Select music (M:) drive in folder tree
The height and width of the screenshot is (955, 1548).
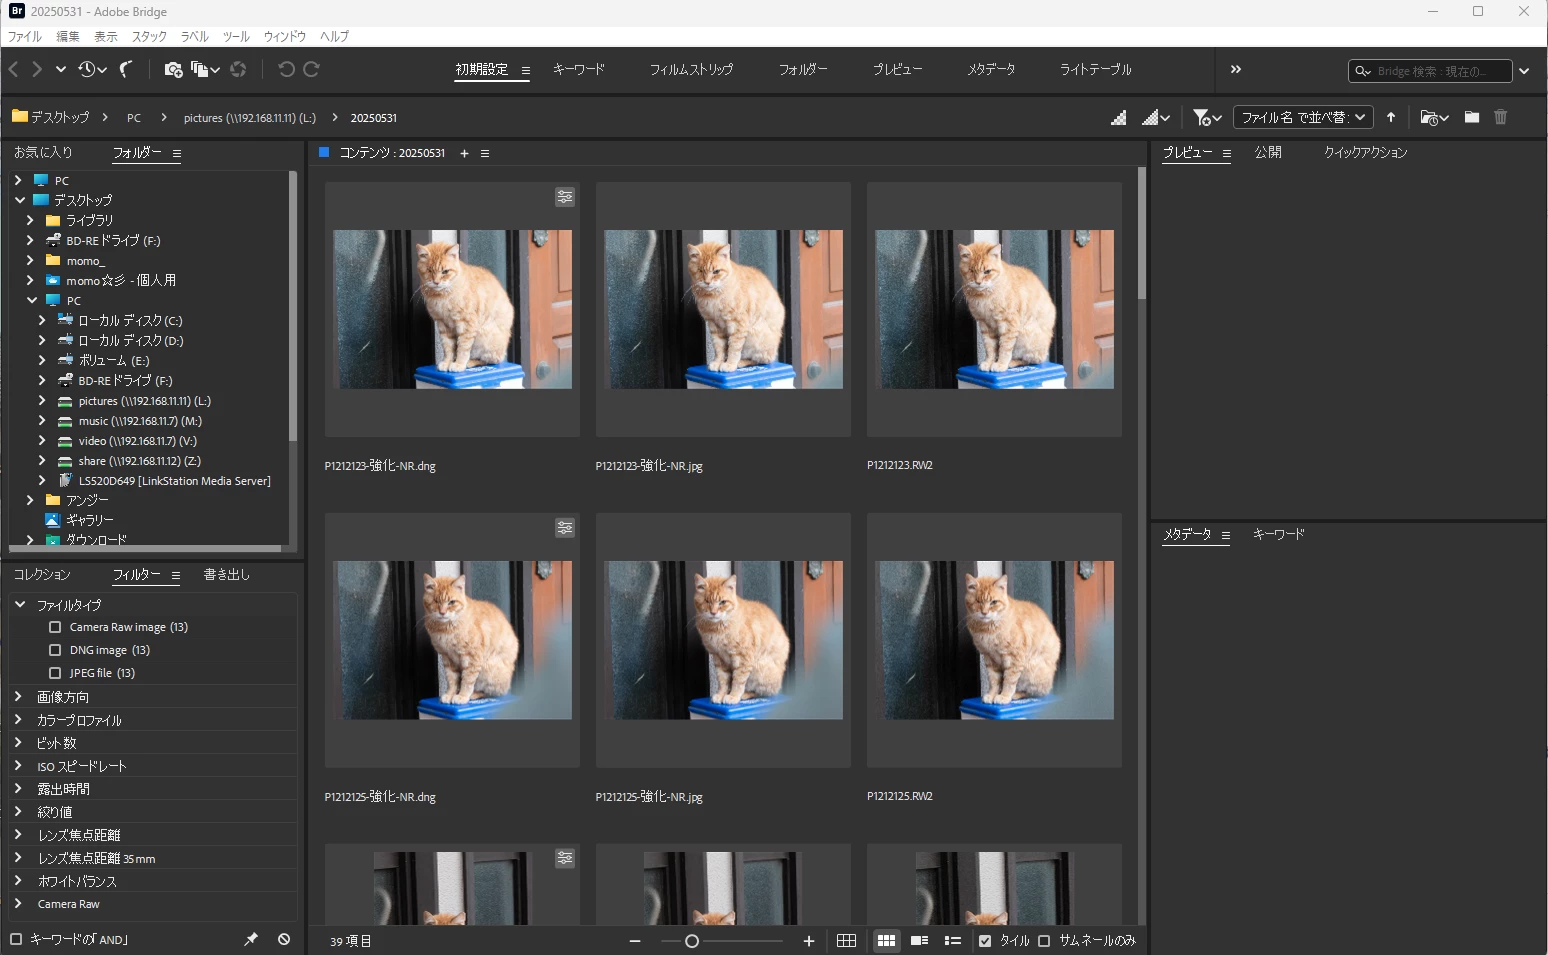click(x=140, y=421)
